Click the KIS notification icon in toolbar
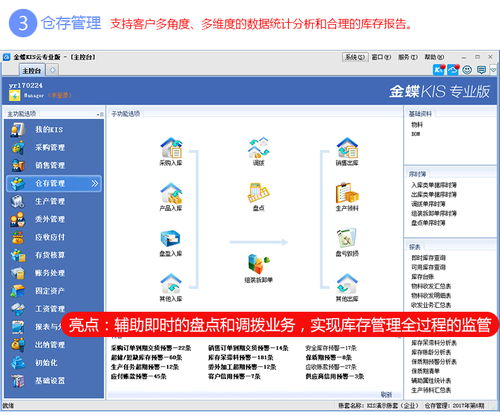Viewport: 500px width, 418px height. coord(439,69)
